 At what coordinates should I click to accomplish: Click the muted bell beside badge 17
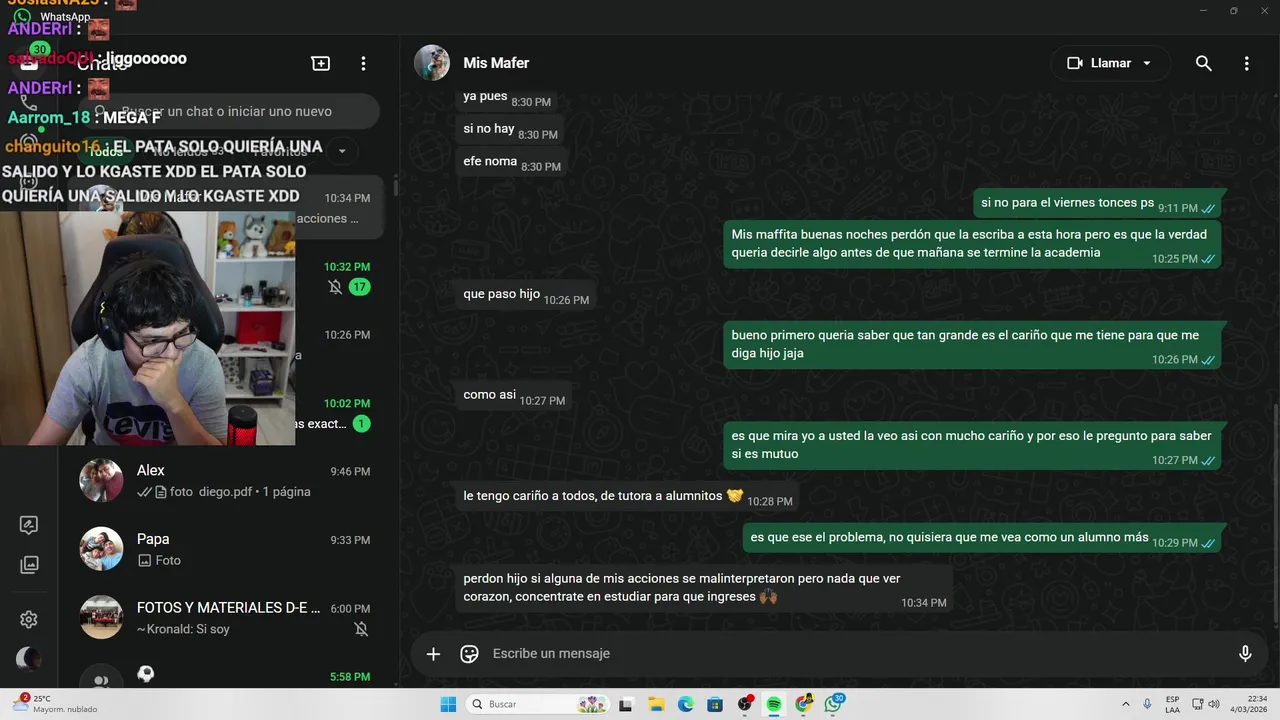(x=335, y=287)
